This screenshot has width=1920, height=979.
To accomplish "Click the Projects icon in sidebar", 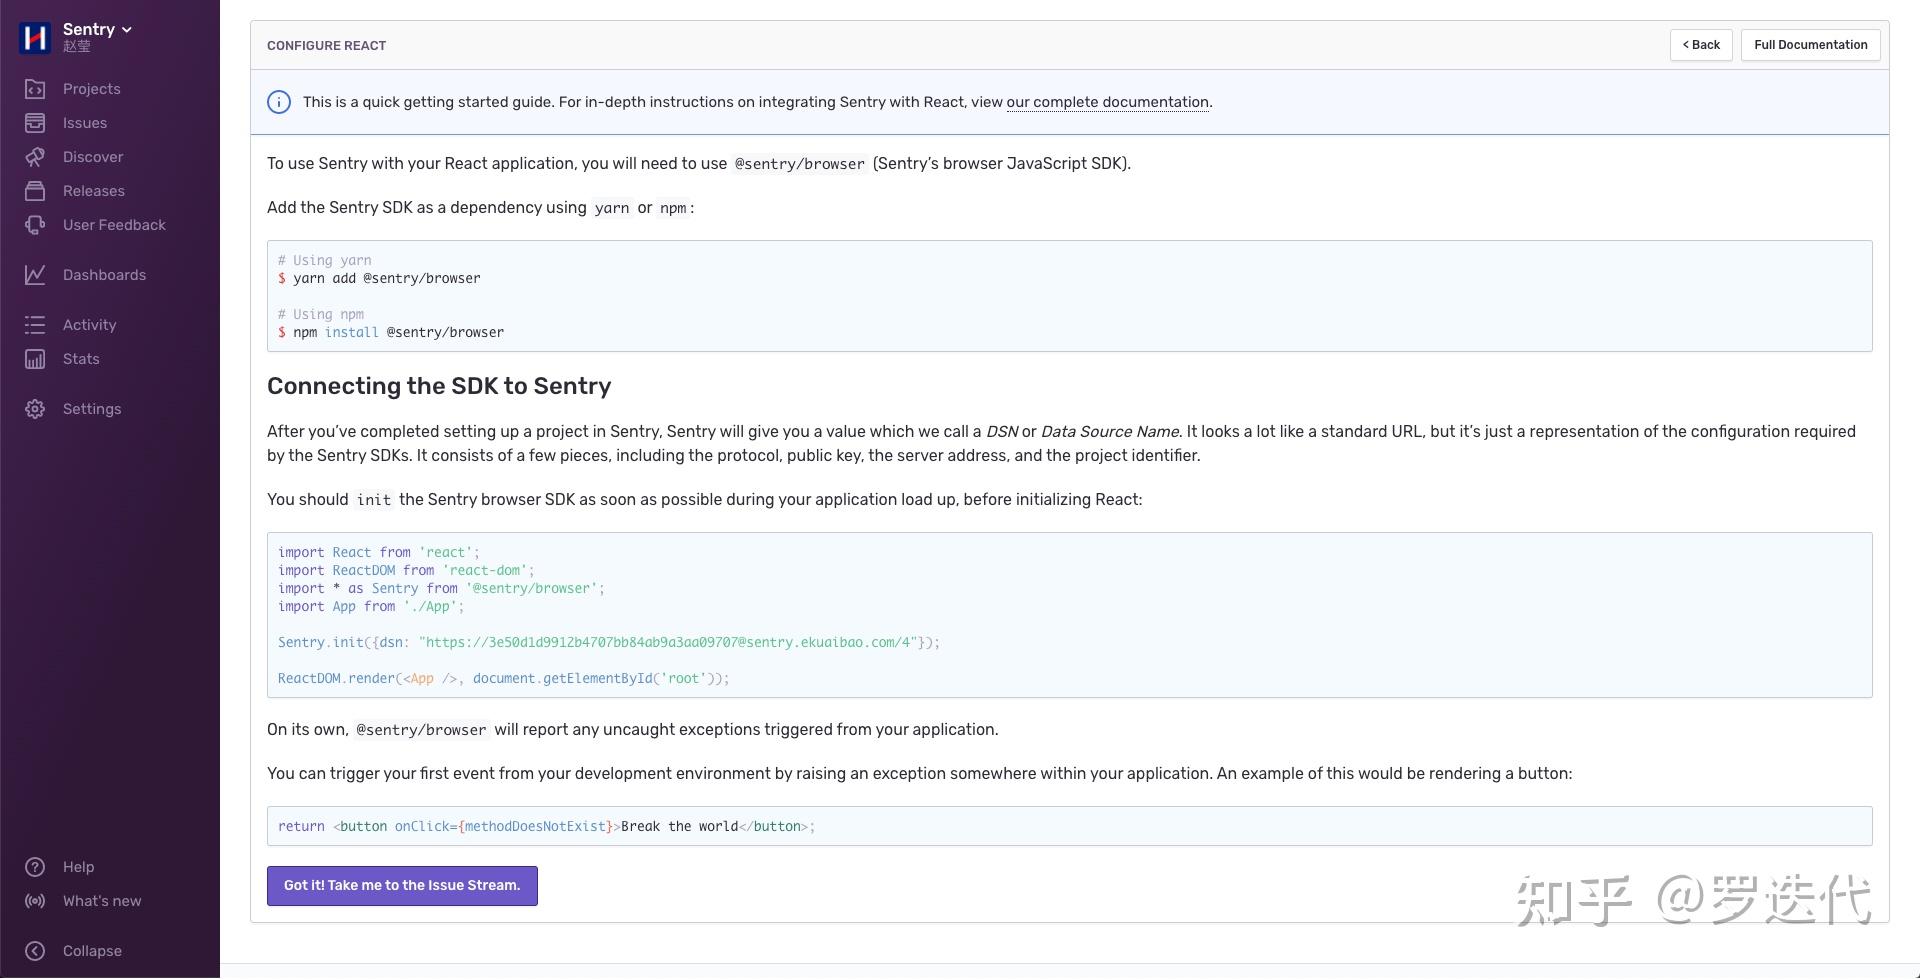I will click(35, 89).
